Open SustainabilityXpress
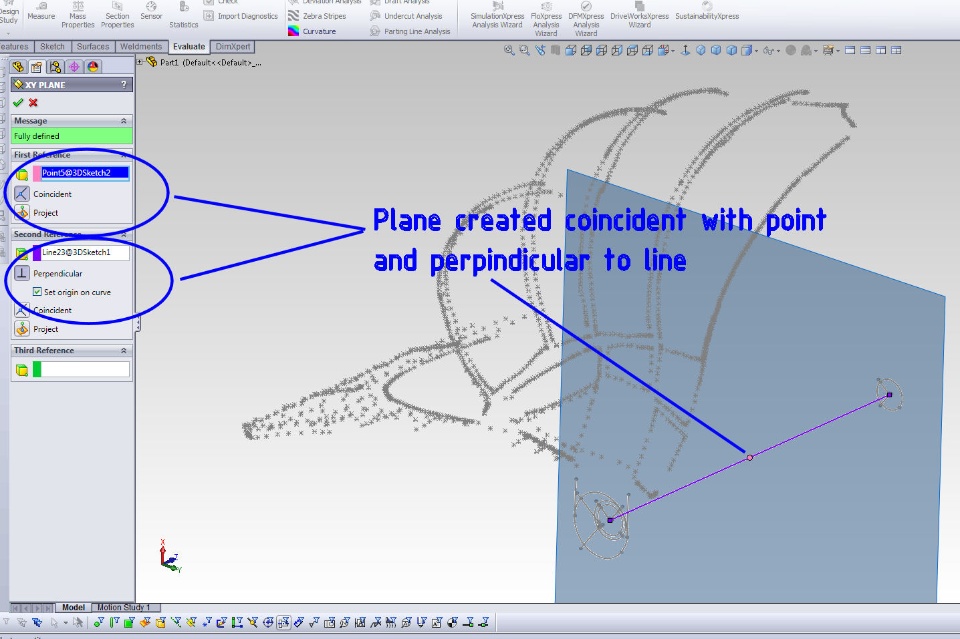Screen dimensions: 960x639 (x=707, y=11)
